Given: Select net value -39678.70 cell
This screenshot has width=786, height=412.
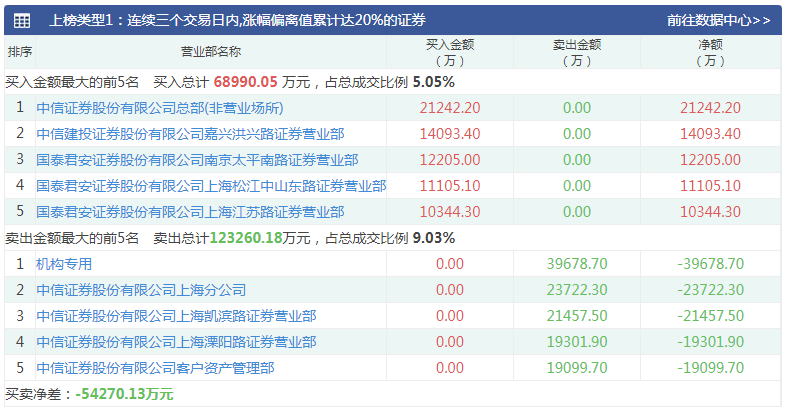Looking at the screenshot, I should click(710, 264).
